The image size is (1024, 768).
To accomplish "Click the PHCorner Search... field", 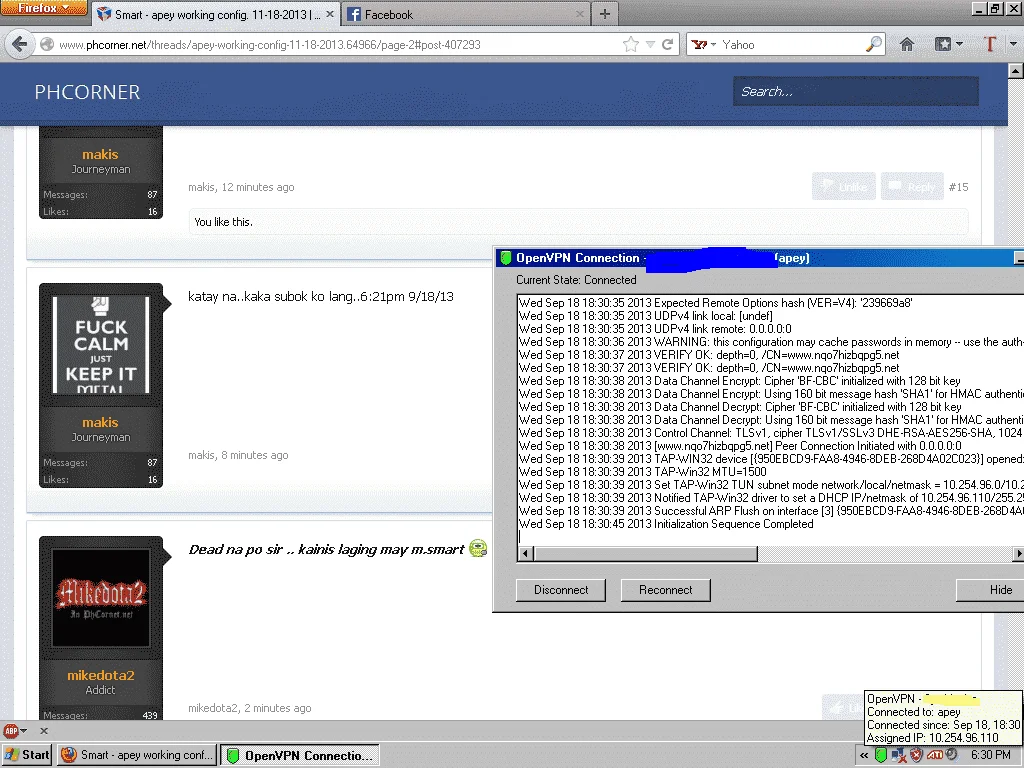I will pyautogui.click(x=856, y=91).
